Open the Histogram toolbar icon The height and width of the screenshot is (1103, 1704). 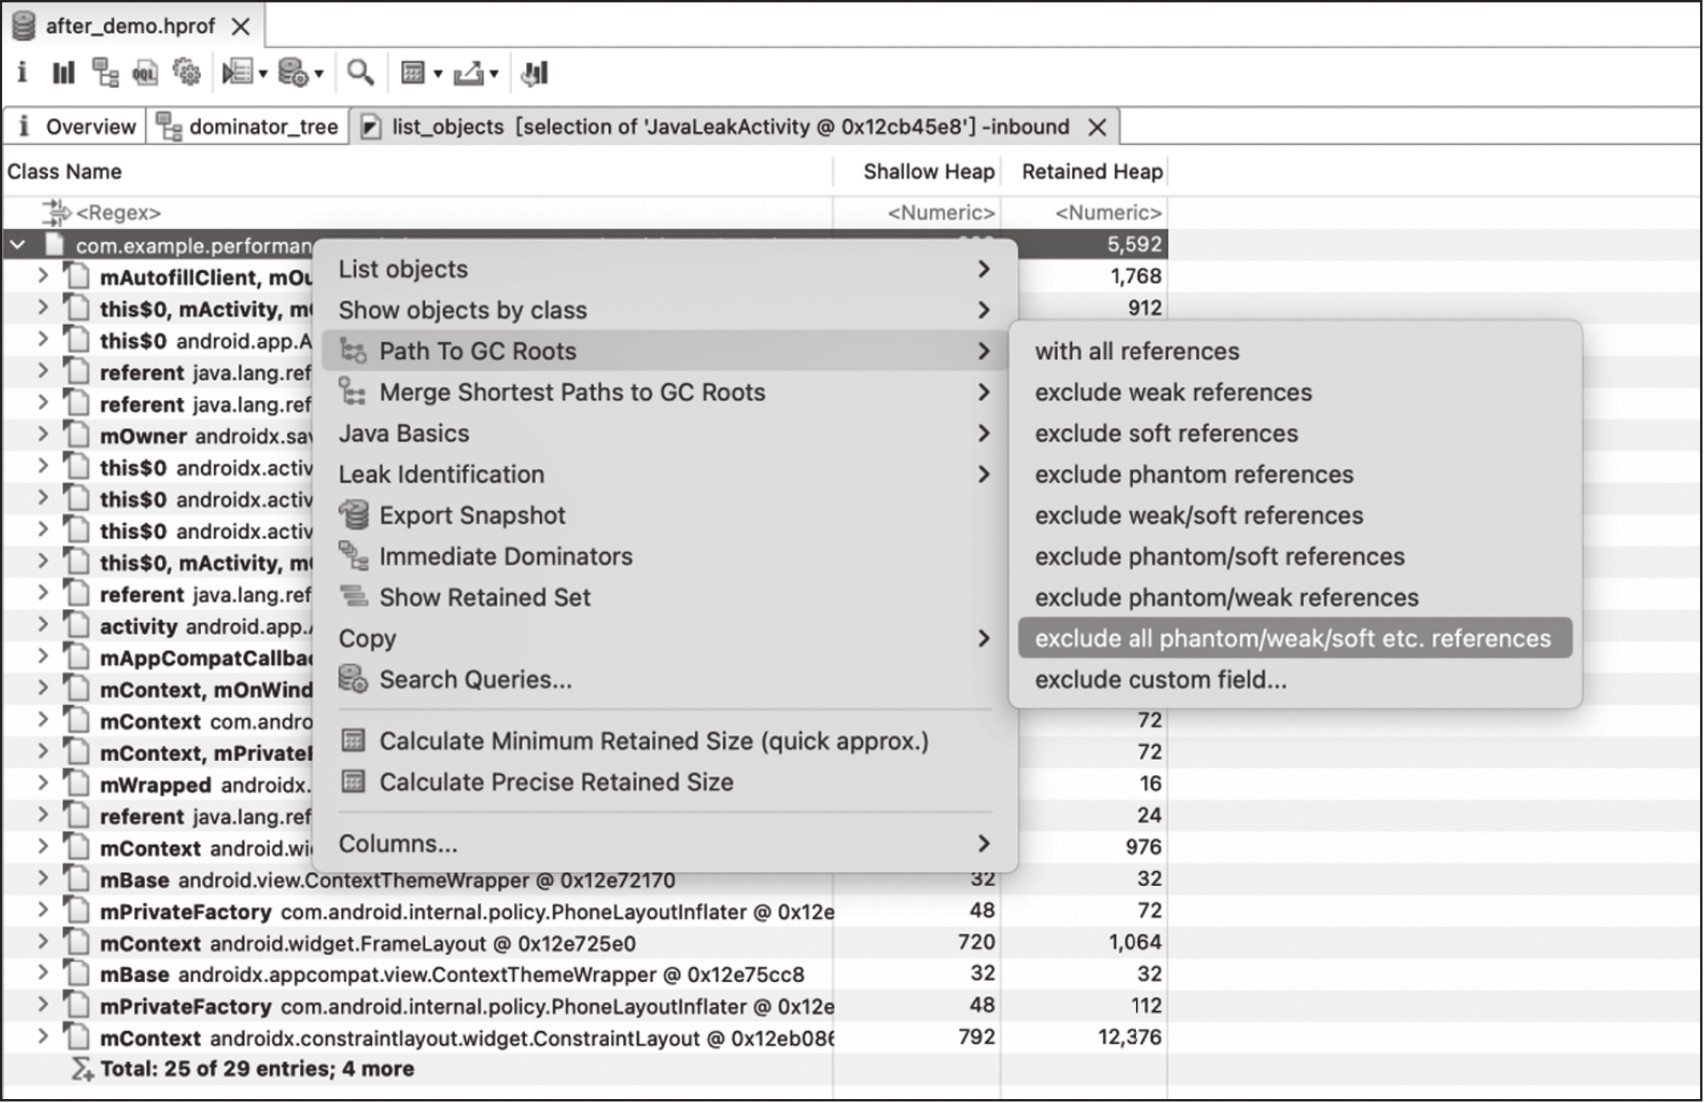[63, 72]
